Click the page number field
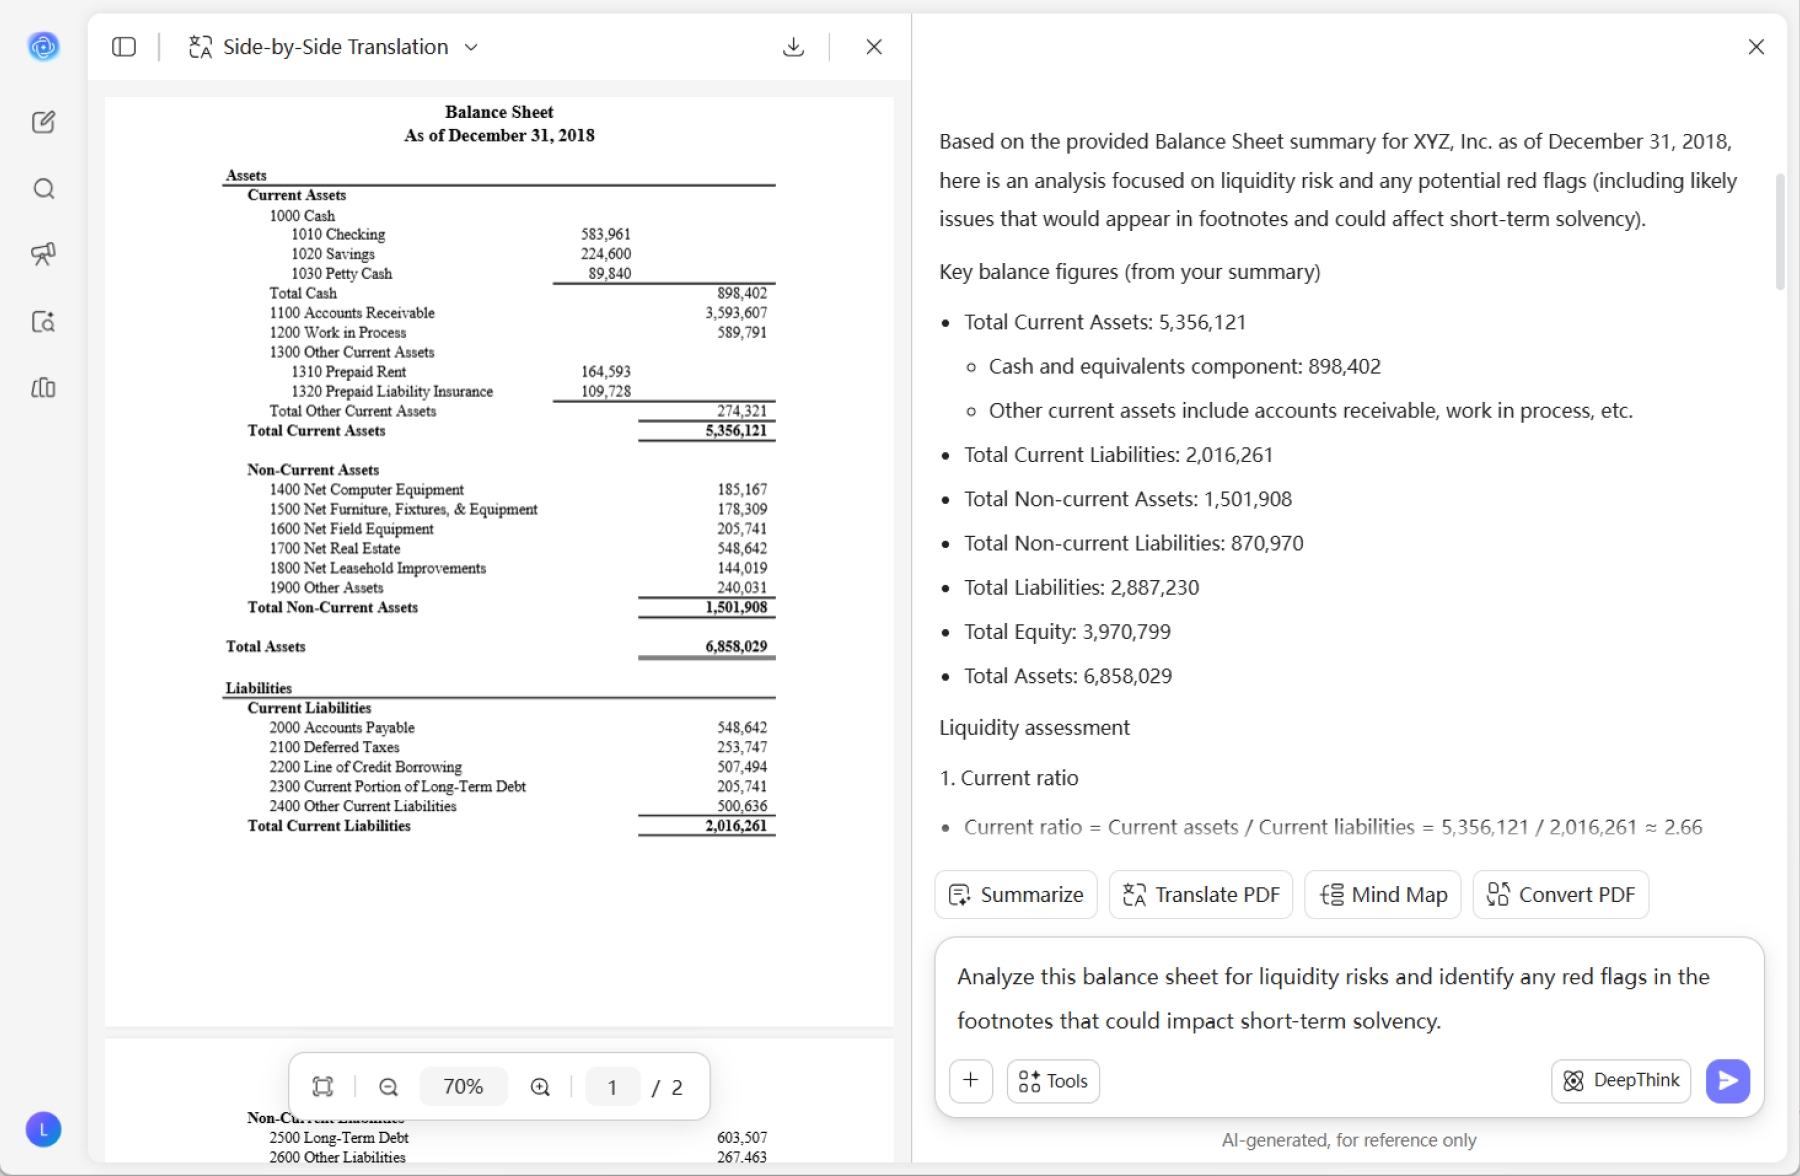 (612, 1087)
